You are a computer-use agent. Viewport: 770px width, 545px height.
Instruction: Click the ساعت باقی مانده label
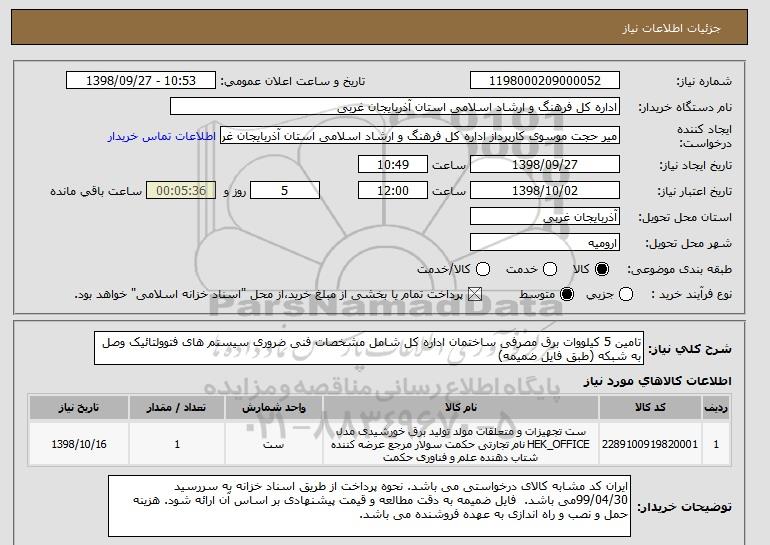[x=96, y=191]
